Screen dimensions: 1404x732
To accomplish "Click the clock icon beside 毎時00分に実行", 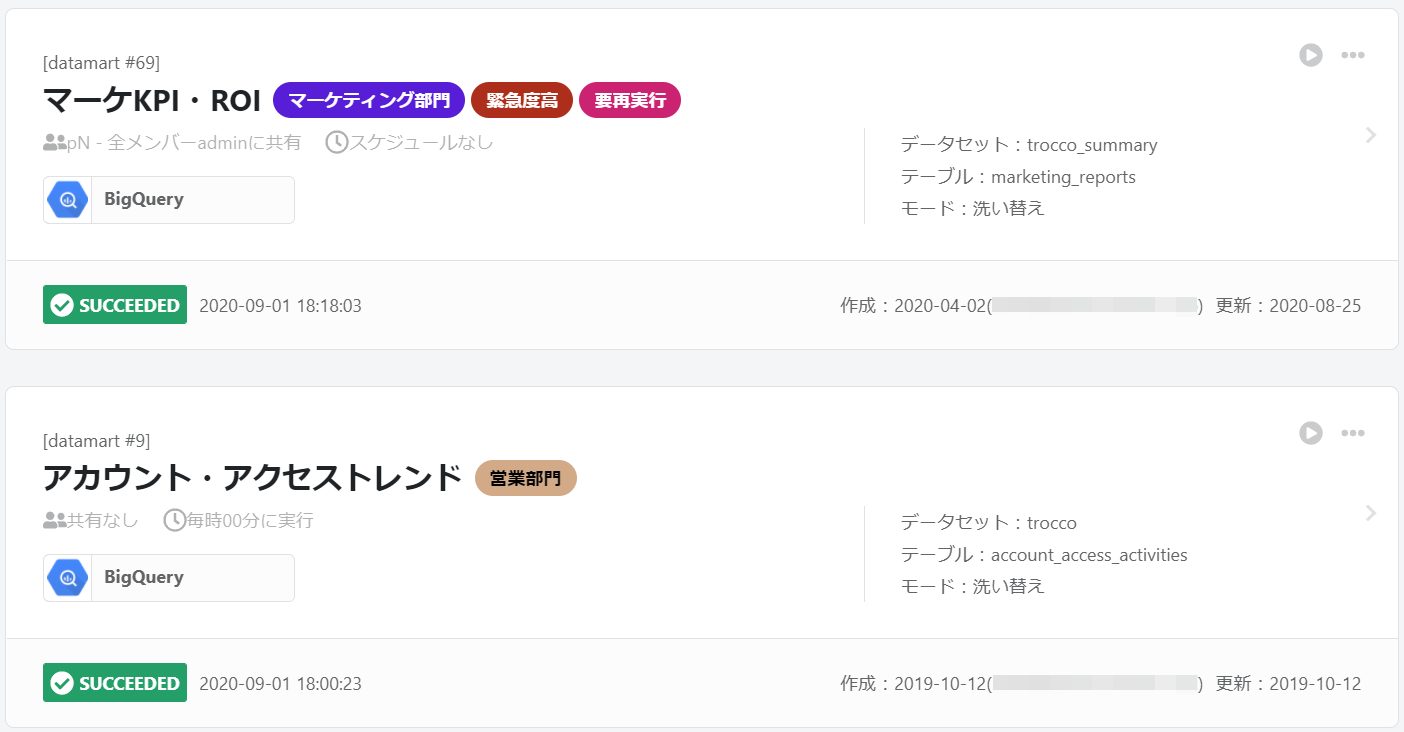I will pyautogui.click(x=174, y=521).
